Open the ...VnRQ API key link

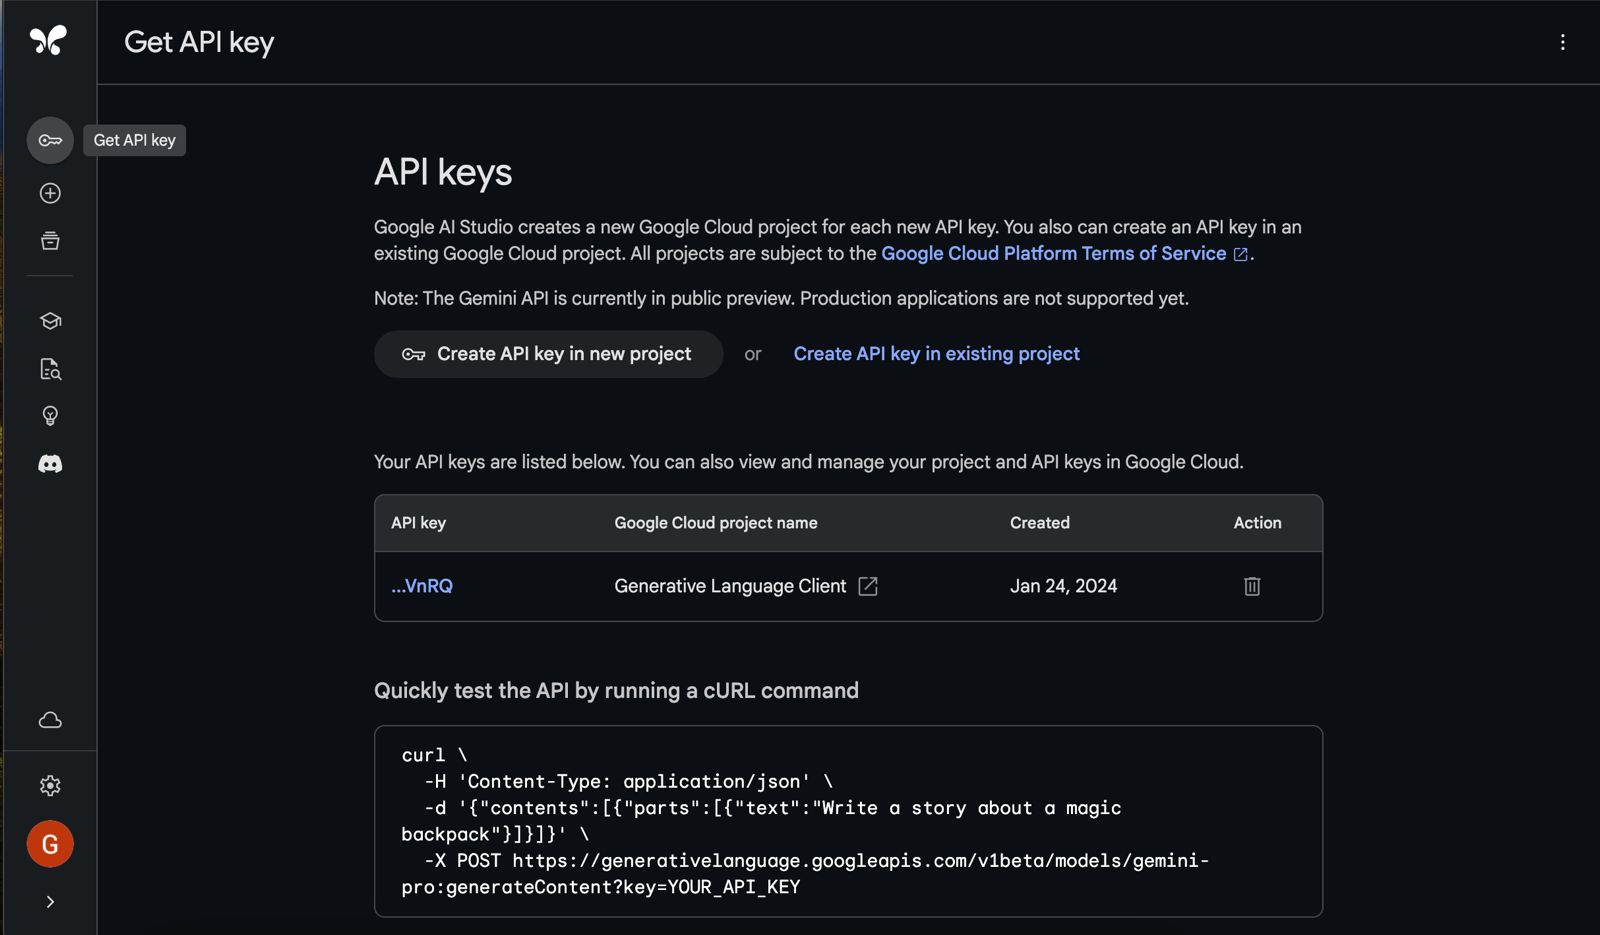(422, 586)
